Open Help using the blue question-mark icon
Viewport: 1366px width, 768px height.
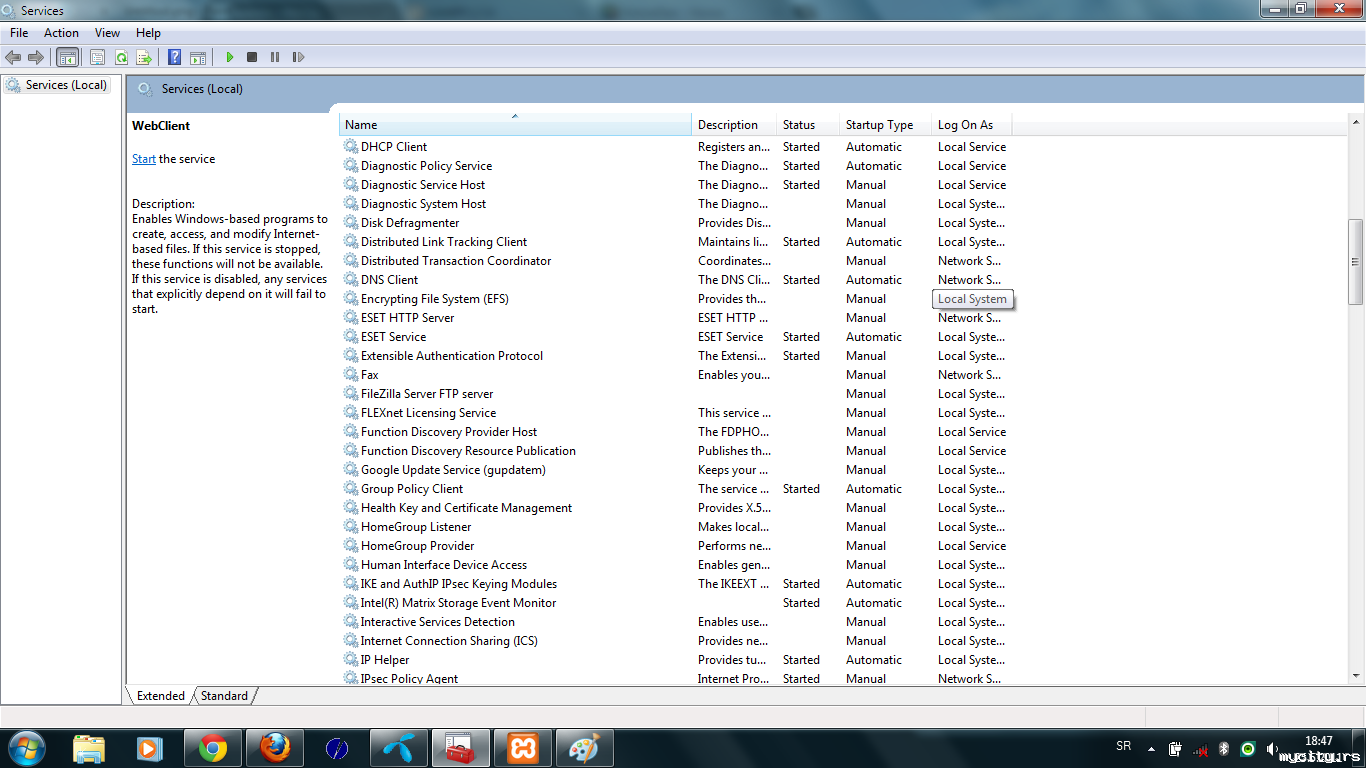[x=174, y=57]
